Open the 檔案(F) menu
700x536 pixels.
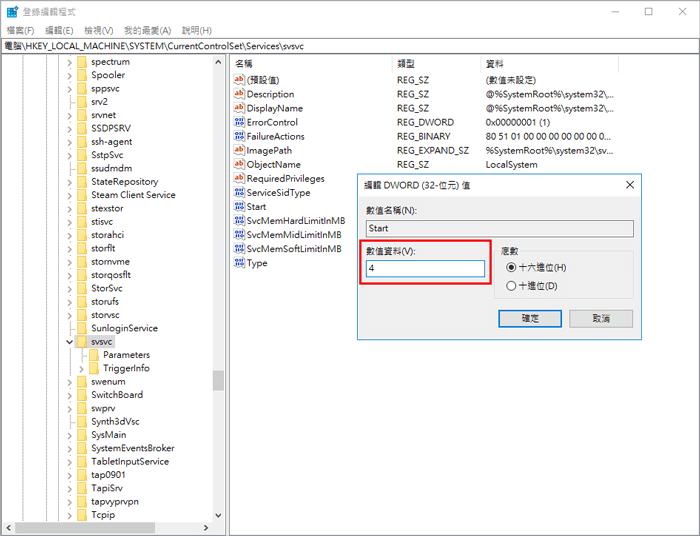[x=21, y=30]
